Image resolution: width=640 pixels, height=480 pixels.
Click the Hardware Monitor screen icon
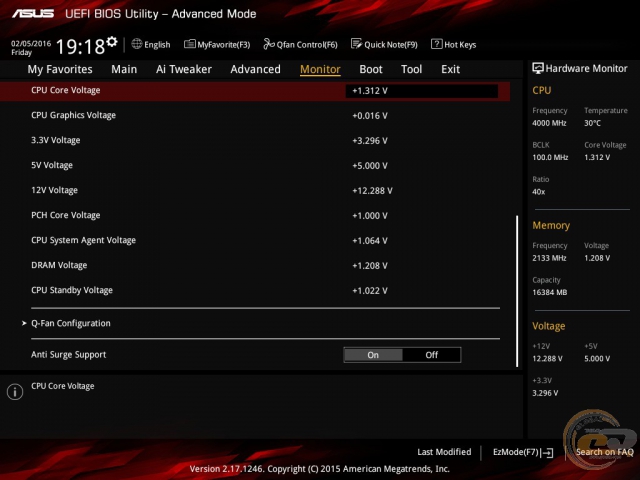pos(538,68)
